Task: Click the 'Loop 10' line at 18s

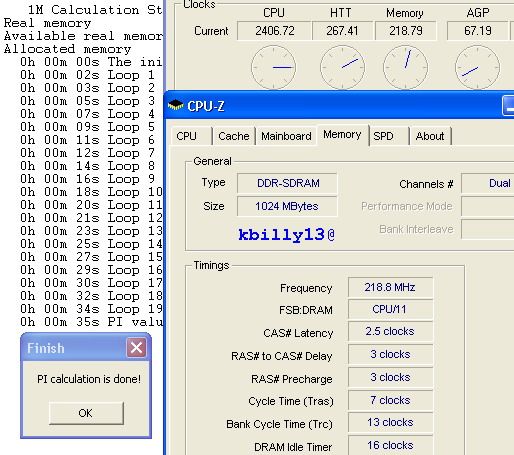Action: coord(91,192)
